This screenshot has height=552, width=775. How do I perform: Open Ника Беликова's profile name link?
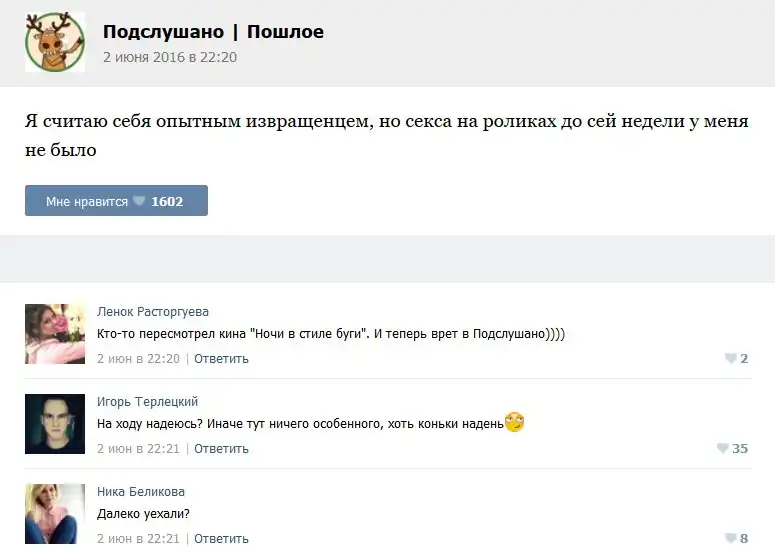point(141,492)
